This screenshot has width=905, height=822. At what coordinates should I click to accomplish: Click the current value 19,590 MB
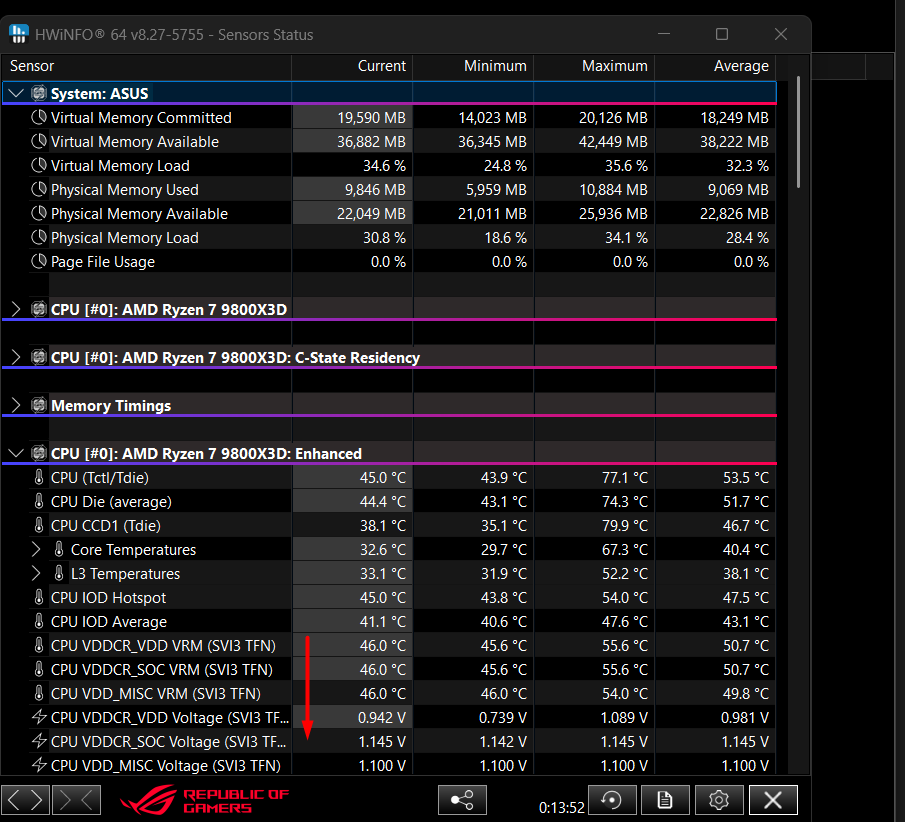pos(371,118)
